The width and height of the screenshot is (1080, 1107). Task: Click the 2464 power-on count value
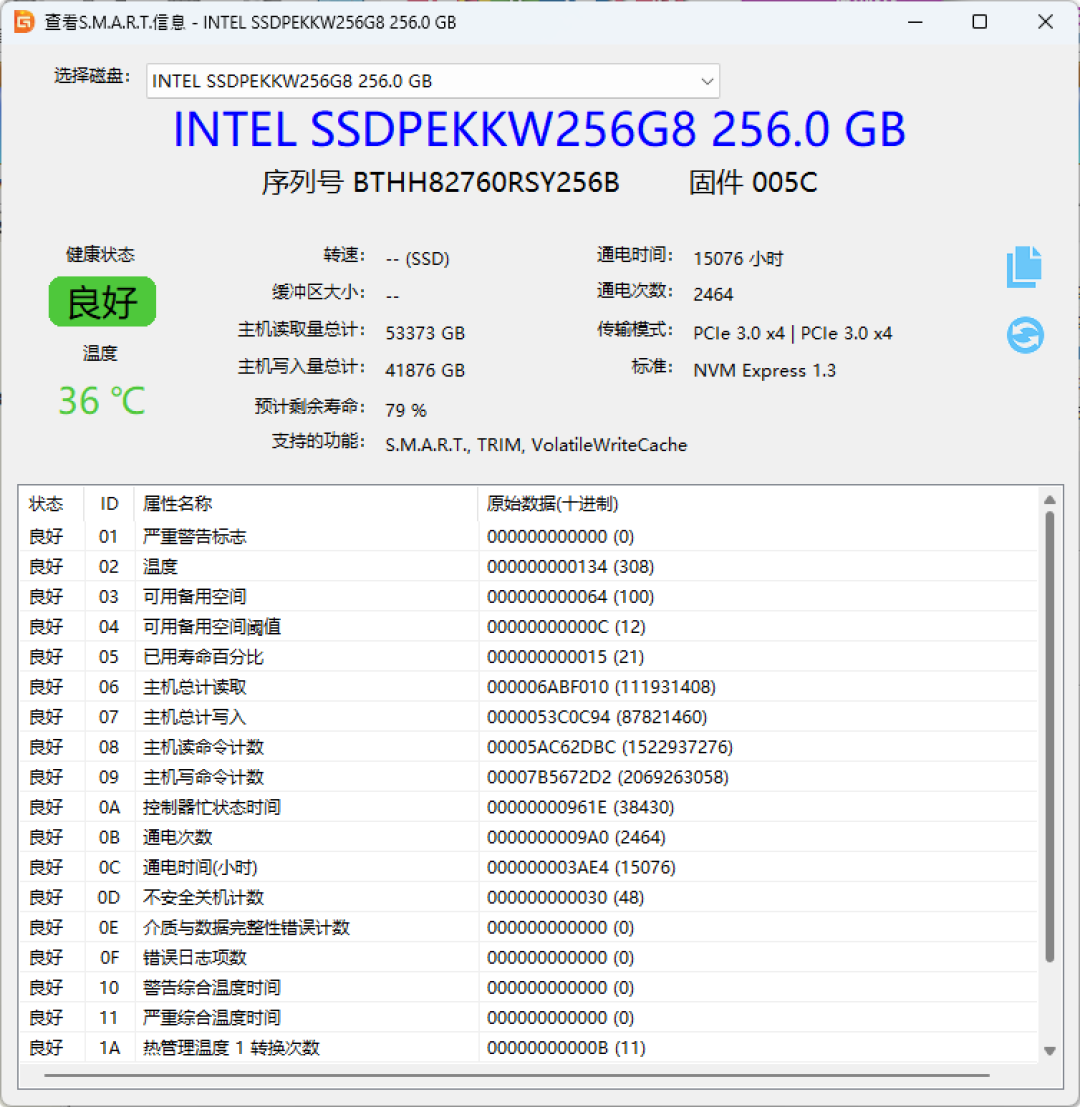pyautogui.click(x=713, y=294)
